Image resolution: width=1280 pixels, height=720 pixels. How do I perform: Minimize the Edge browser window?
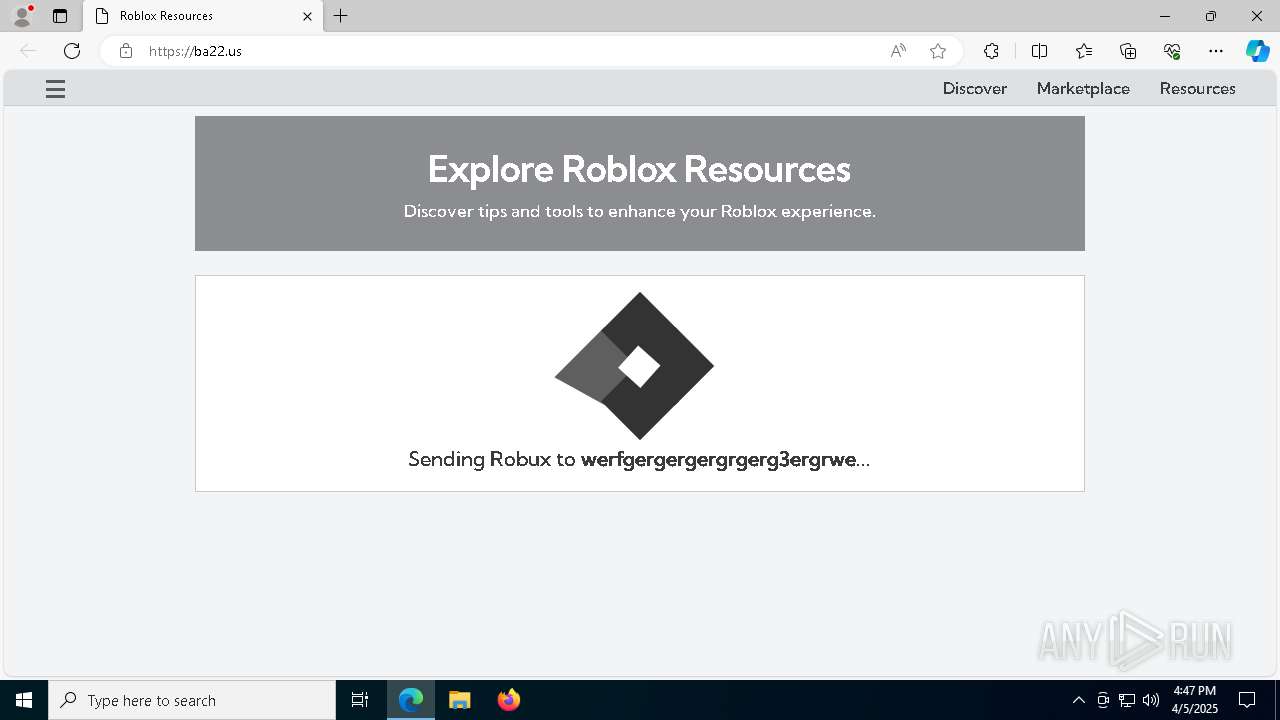pyautogui.click(x=1164, y=16)
